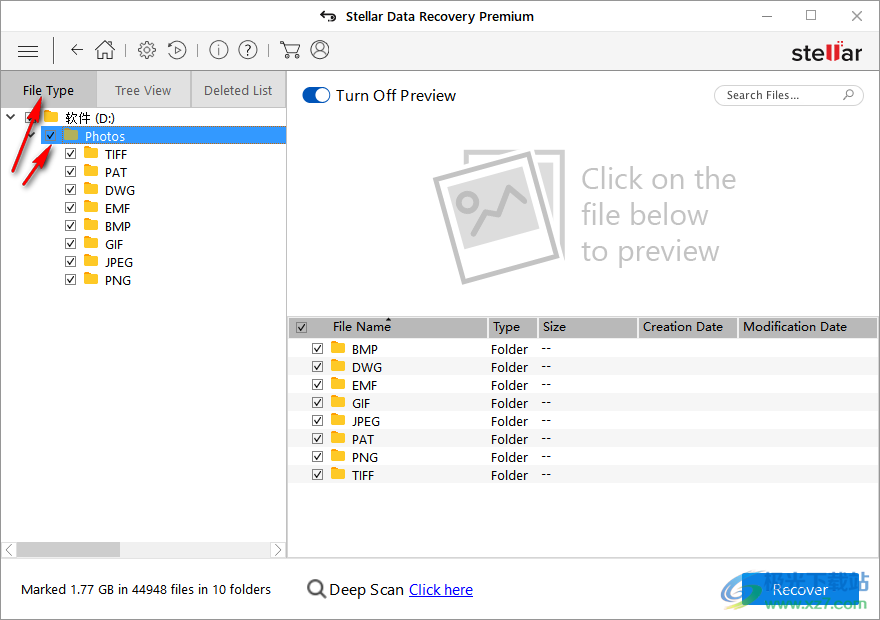Switch to the Deleted List tab
880x620 pixels.
pyautogui.click(x=238, y=90)
